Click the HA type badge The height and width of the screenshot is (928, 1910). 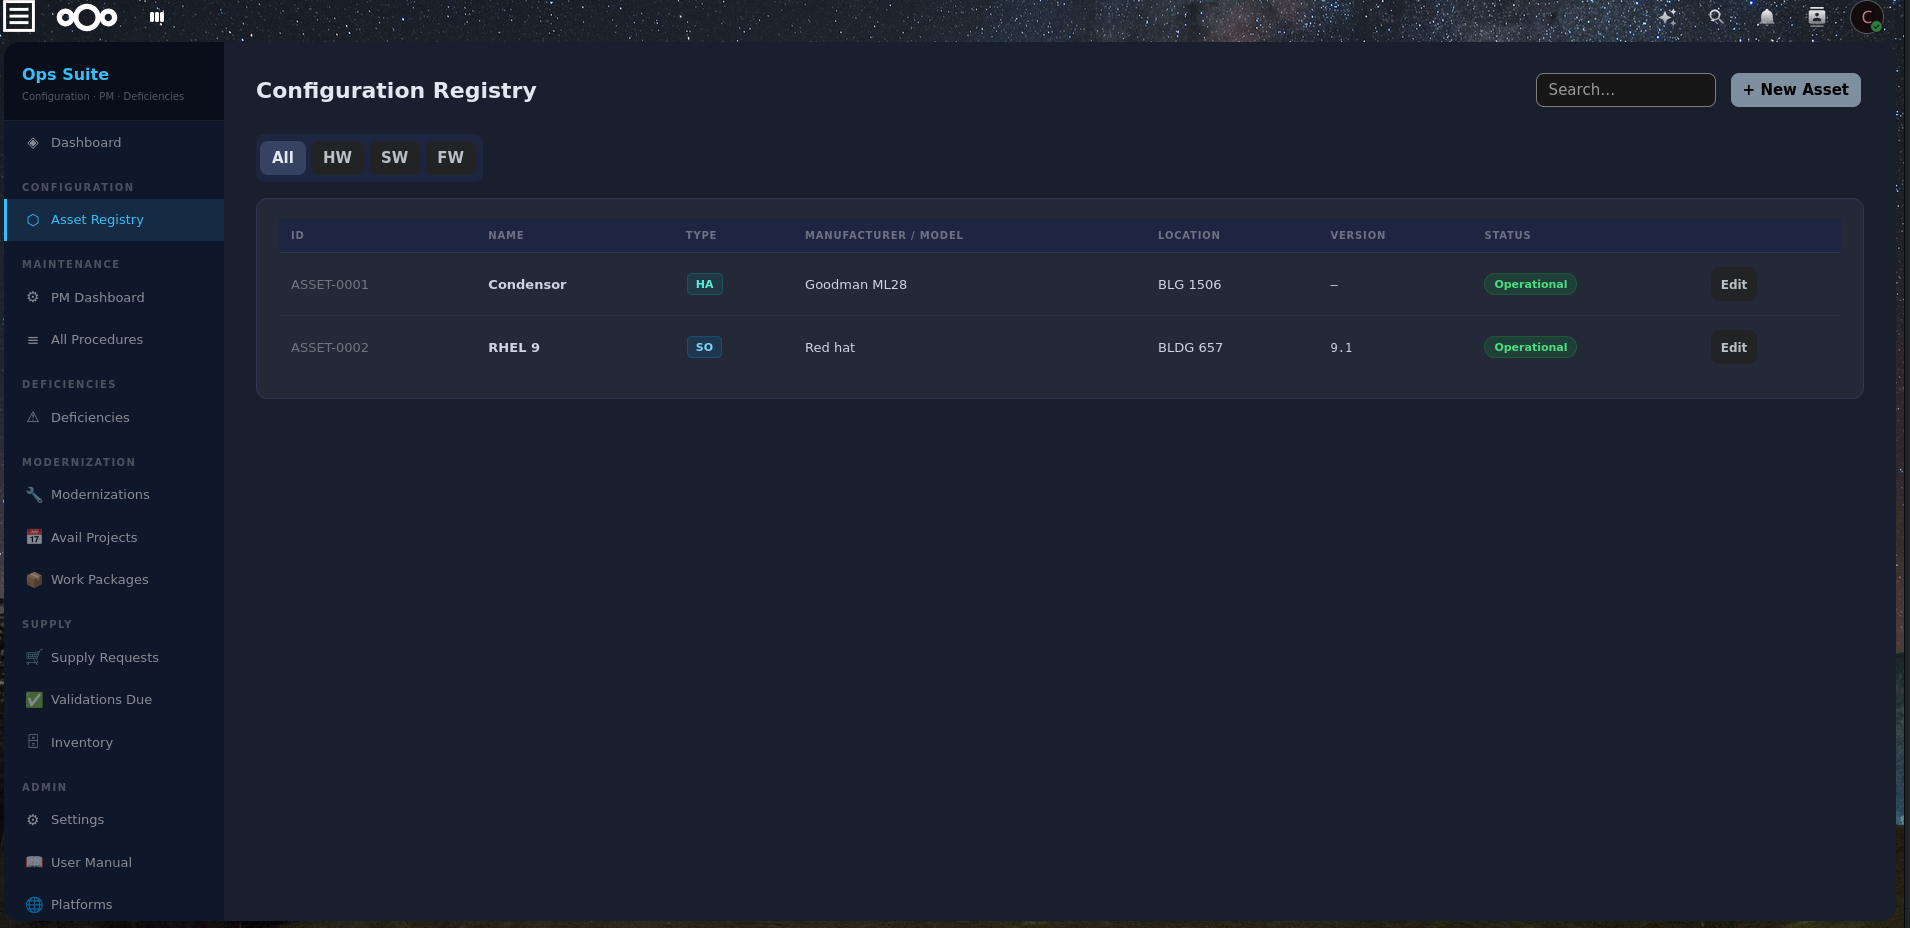pyautogui.click(x=705, y=285)
